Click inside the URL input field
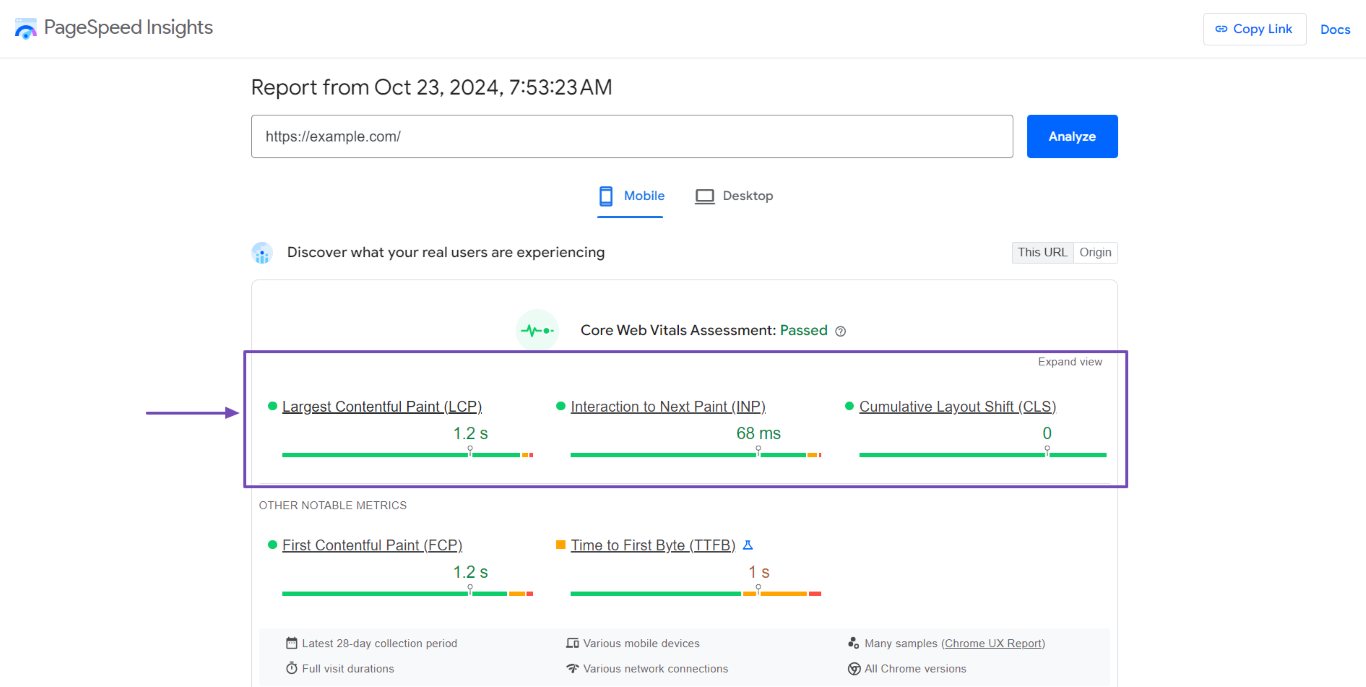Screen dimensions: 1366x687 (x=632, y=136)
